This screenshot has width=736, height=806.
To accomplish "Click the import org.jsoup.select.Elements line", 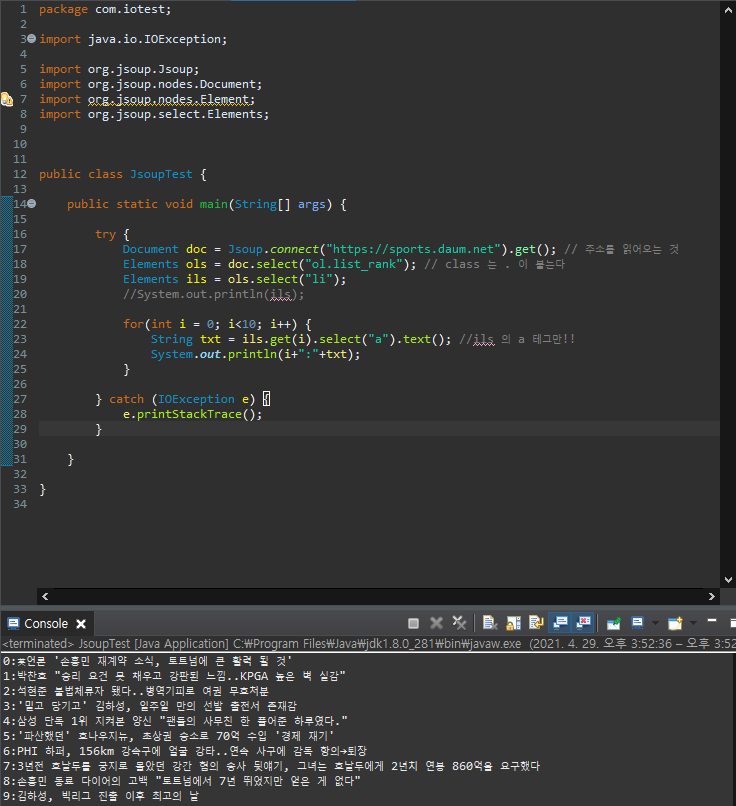I will [x=154, y=114].
